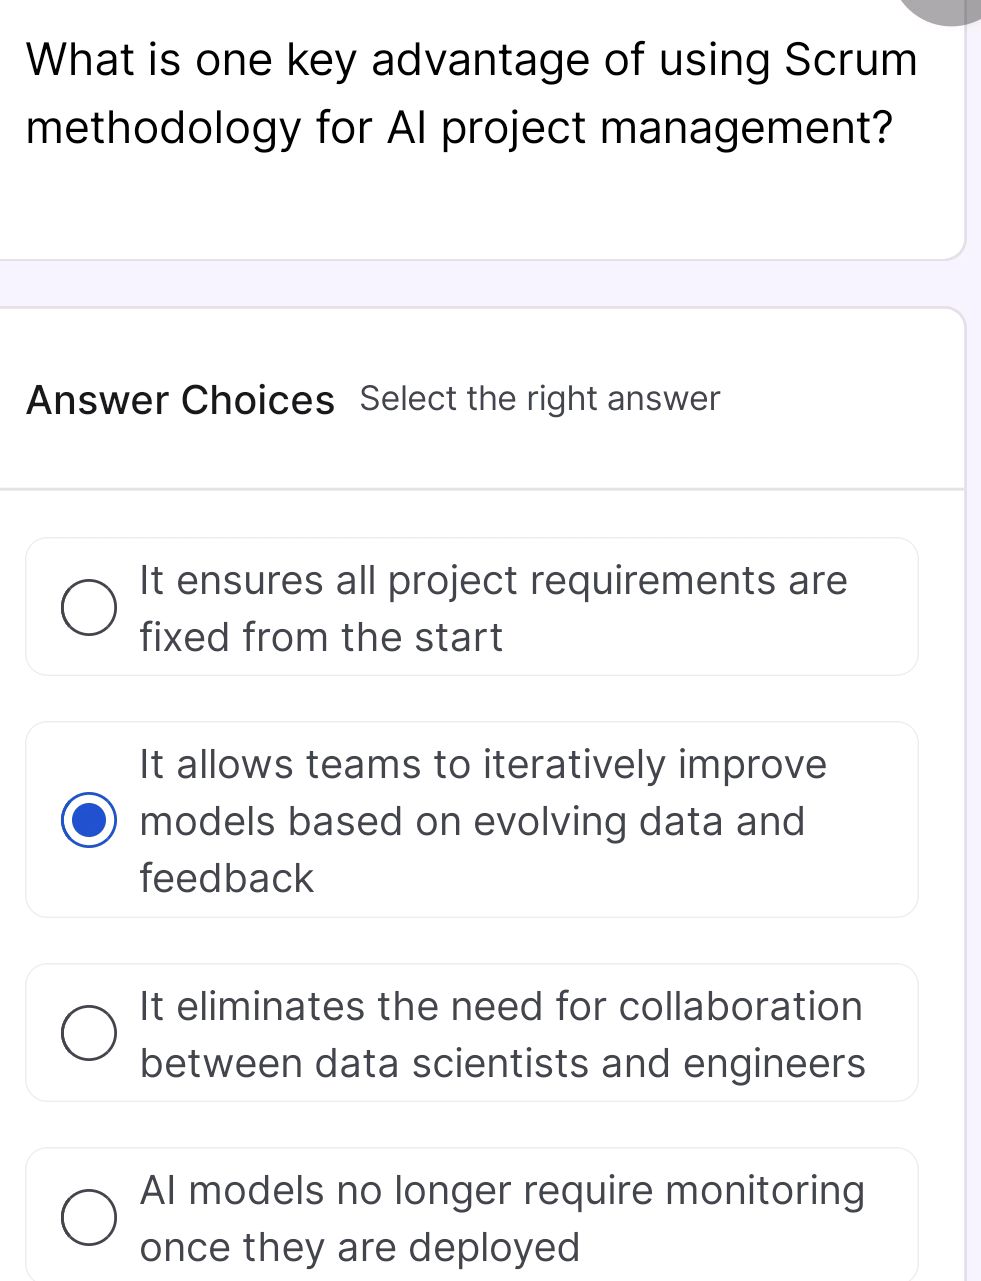This screenshot has width=981, height=1281.
Task: Select the answer about AI models not requiring monitoring
Action: click(x=90, y=1217)
